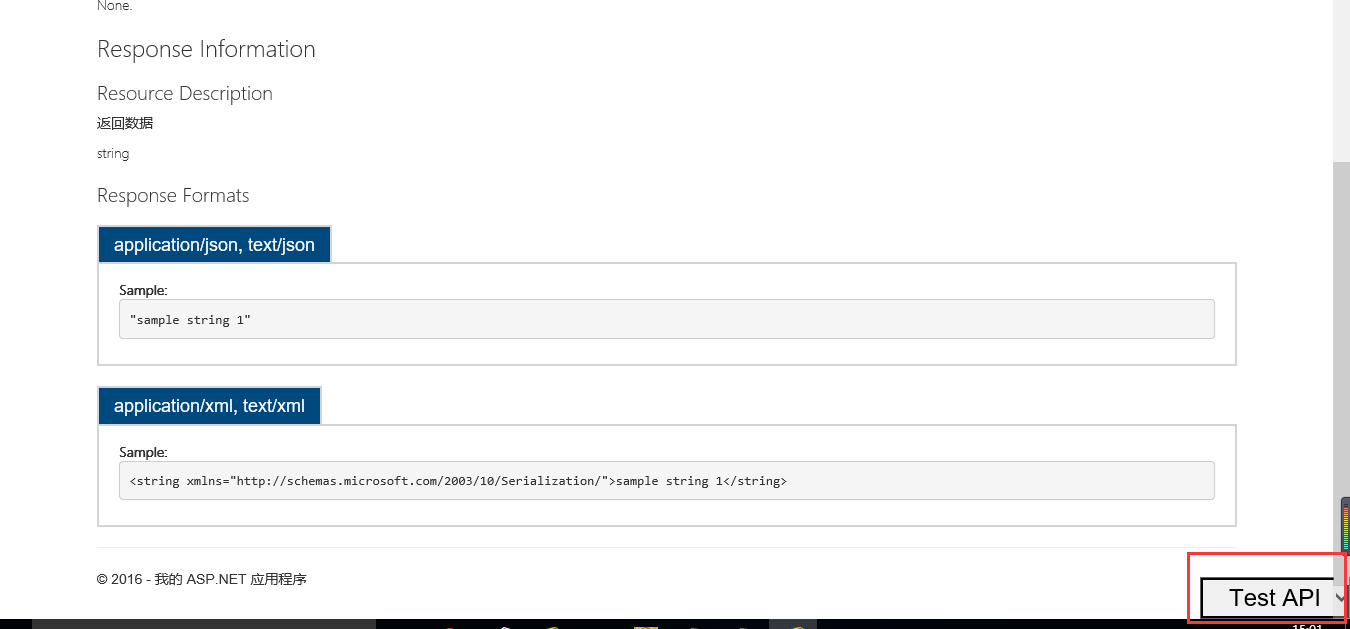
Task: Click the Test API button
Action: (x=1274, y=598)
